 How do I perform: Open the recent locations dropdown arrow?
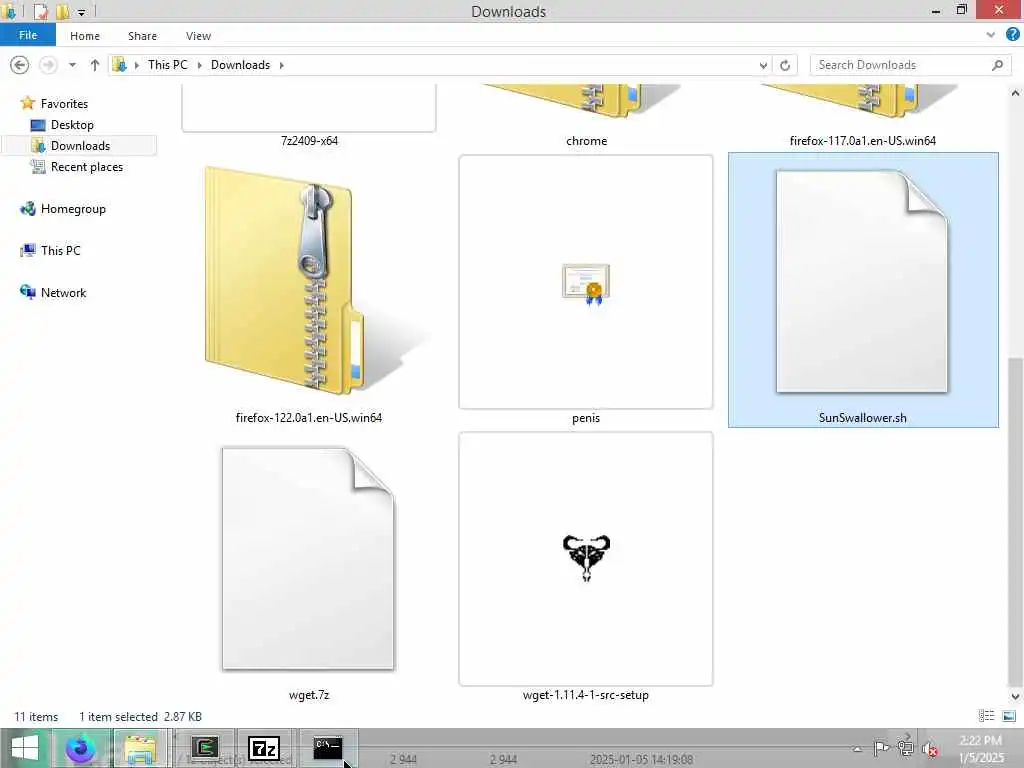(x=72, y=65)
